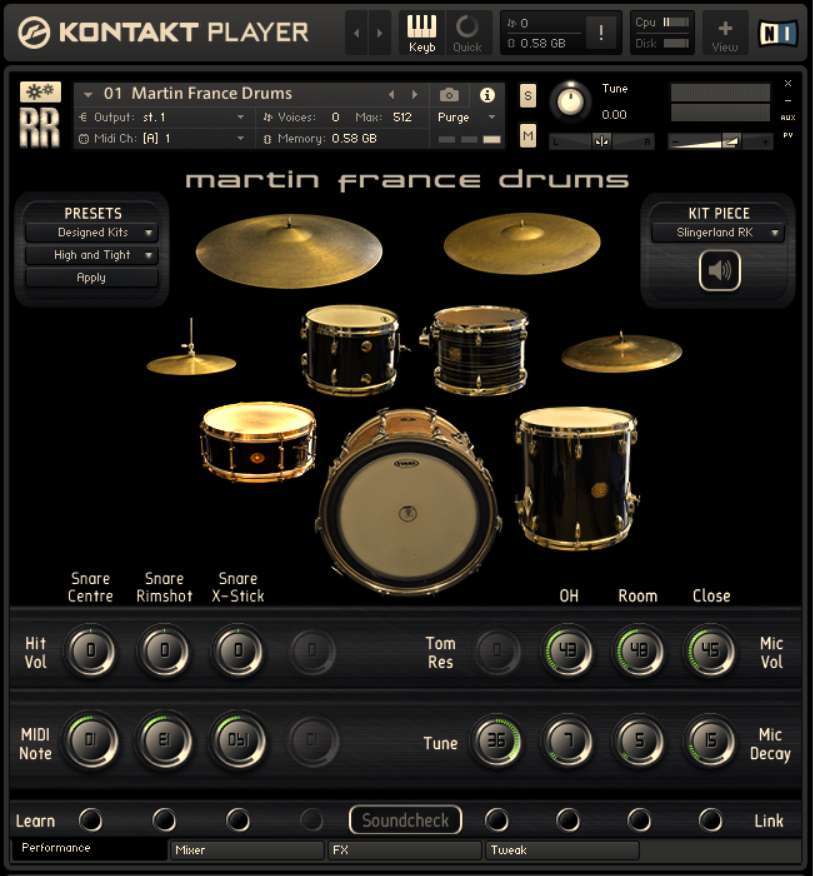Mute the instrument with M button
813x876 pixels.
pyautogui.click(x=528, y=136)
